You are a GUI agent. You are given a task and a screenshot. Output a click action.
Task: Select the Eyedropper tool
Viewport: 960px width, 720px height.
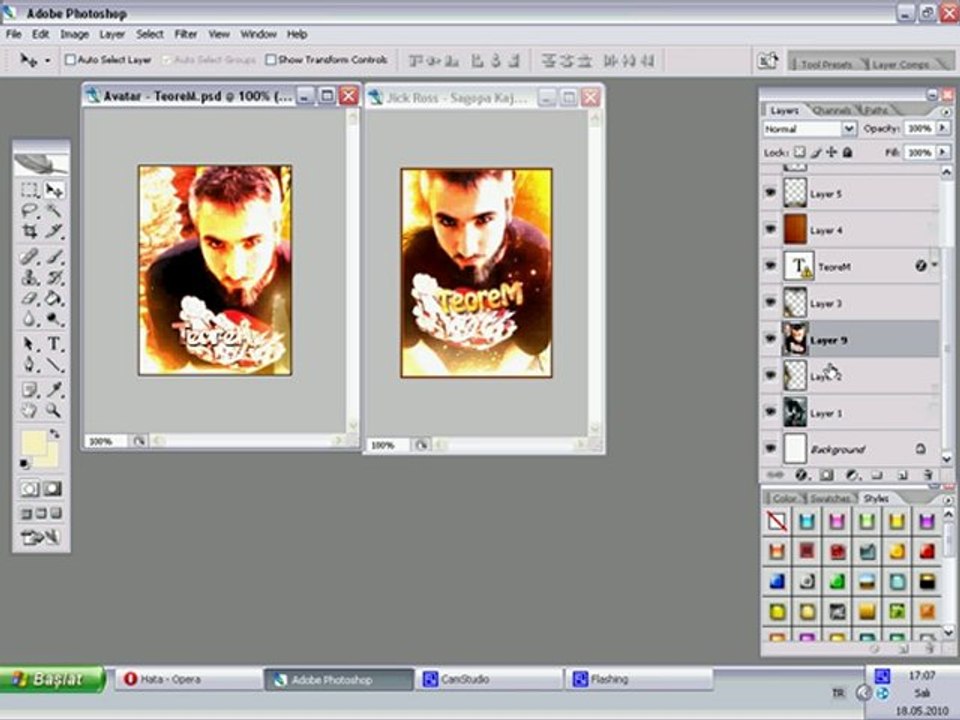tap(54, 389)
